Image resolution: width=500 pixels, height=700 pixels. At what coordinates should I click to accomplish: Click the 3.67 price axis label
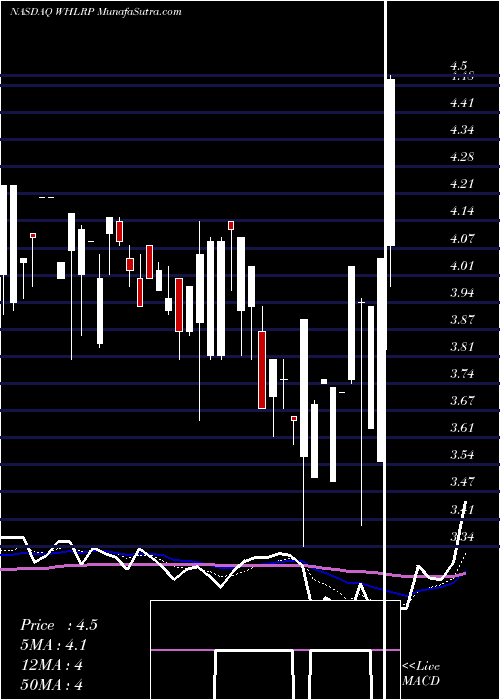coord(462,400)
